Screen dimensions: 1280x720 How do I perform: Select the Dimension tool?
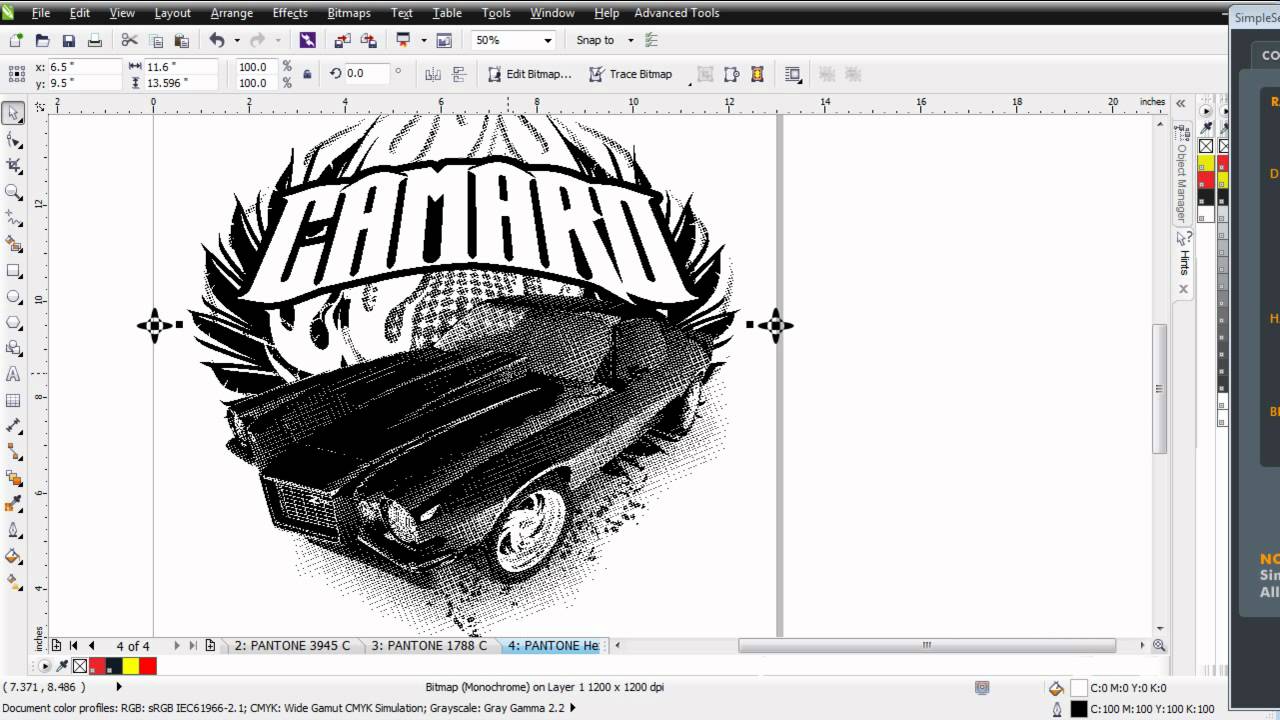[x=14, y=426]
